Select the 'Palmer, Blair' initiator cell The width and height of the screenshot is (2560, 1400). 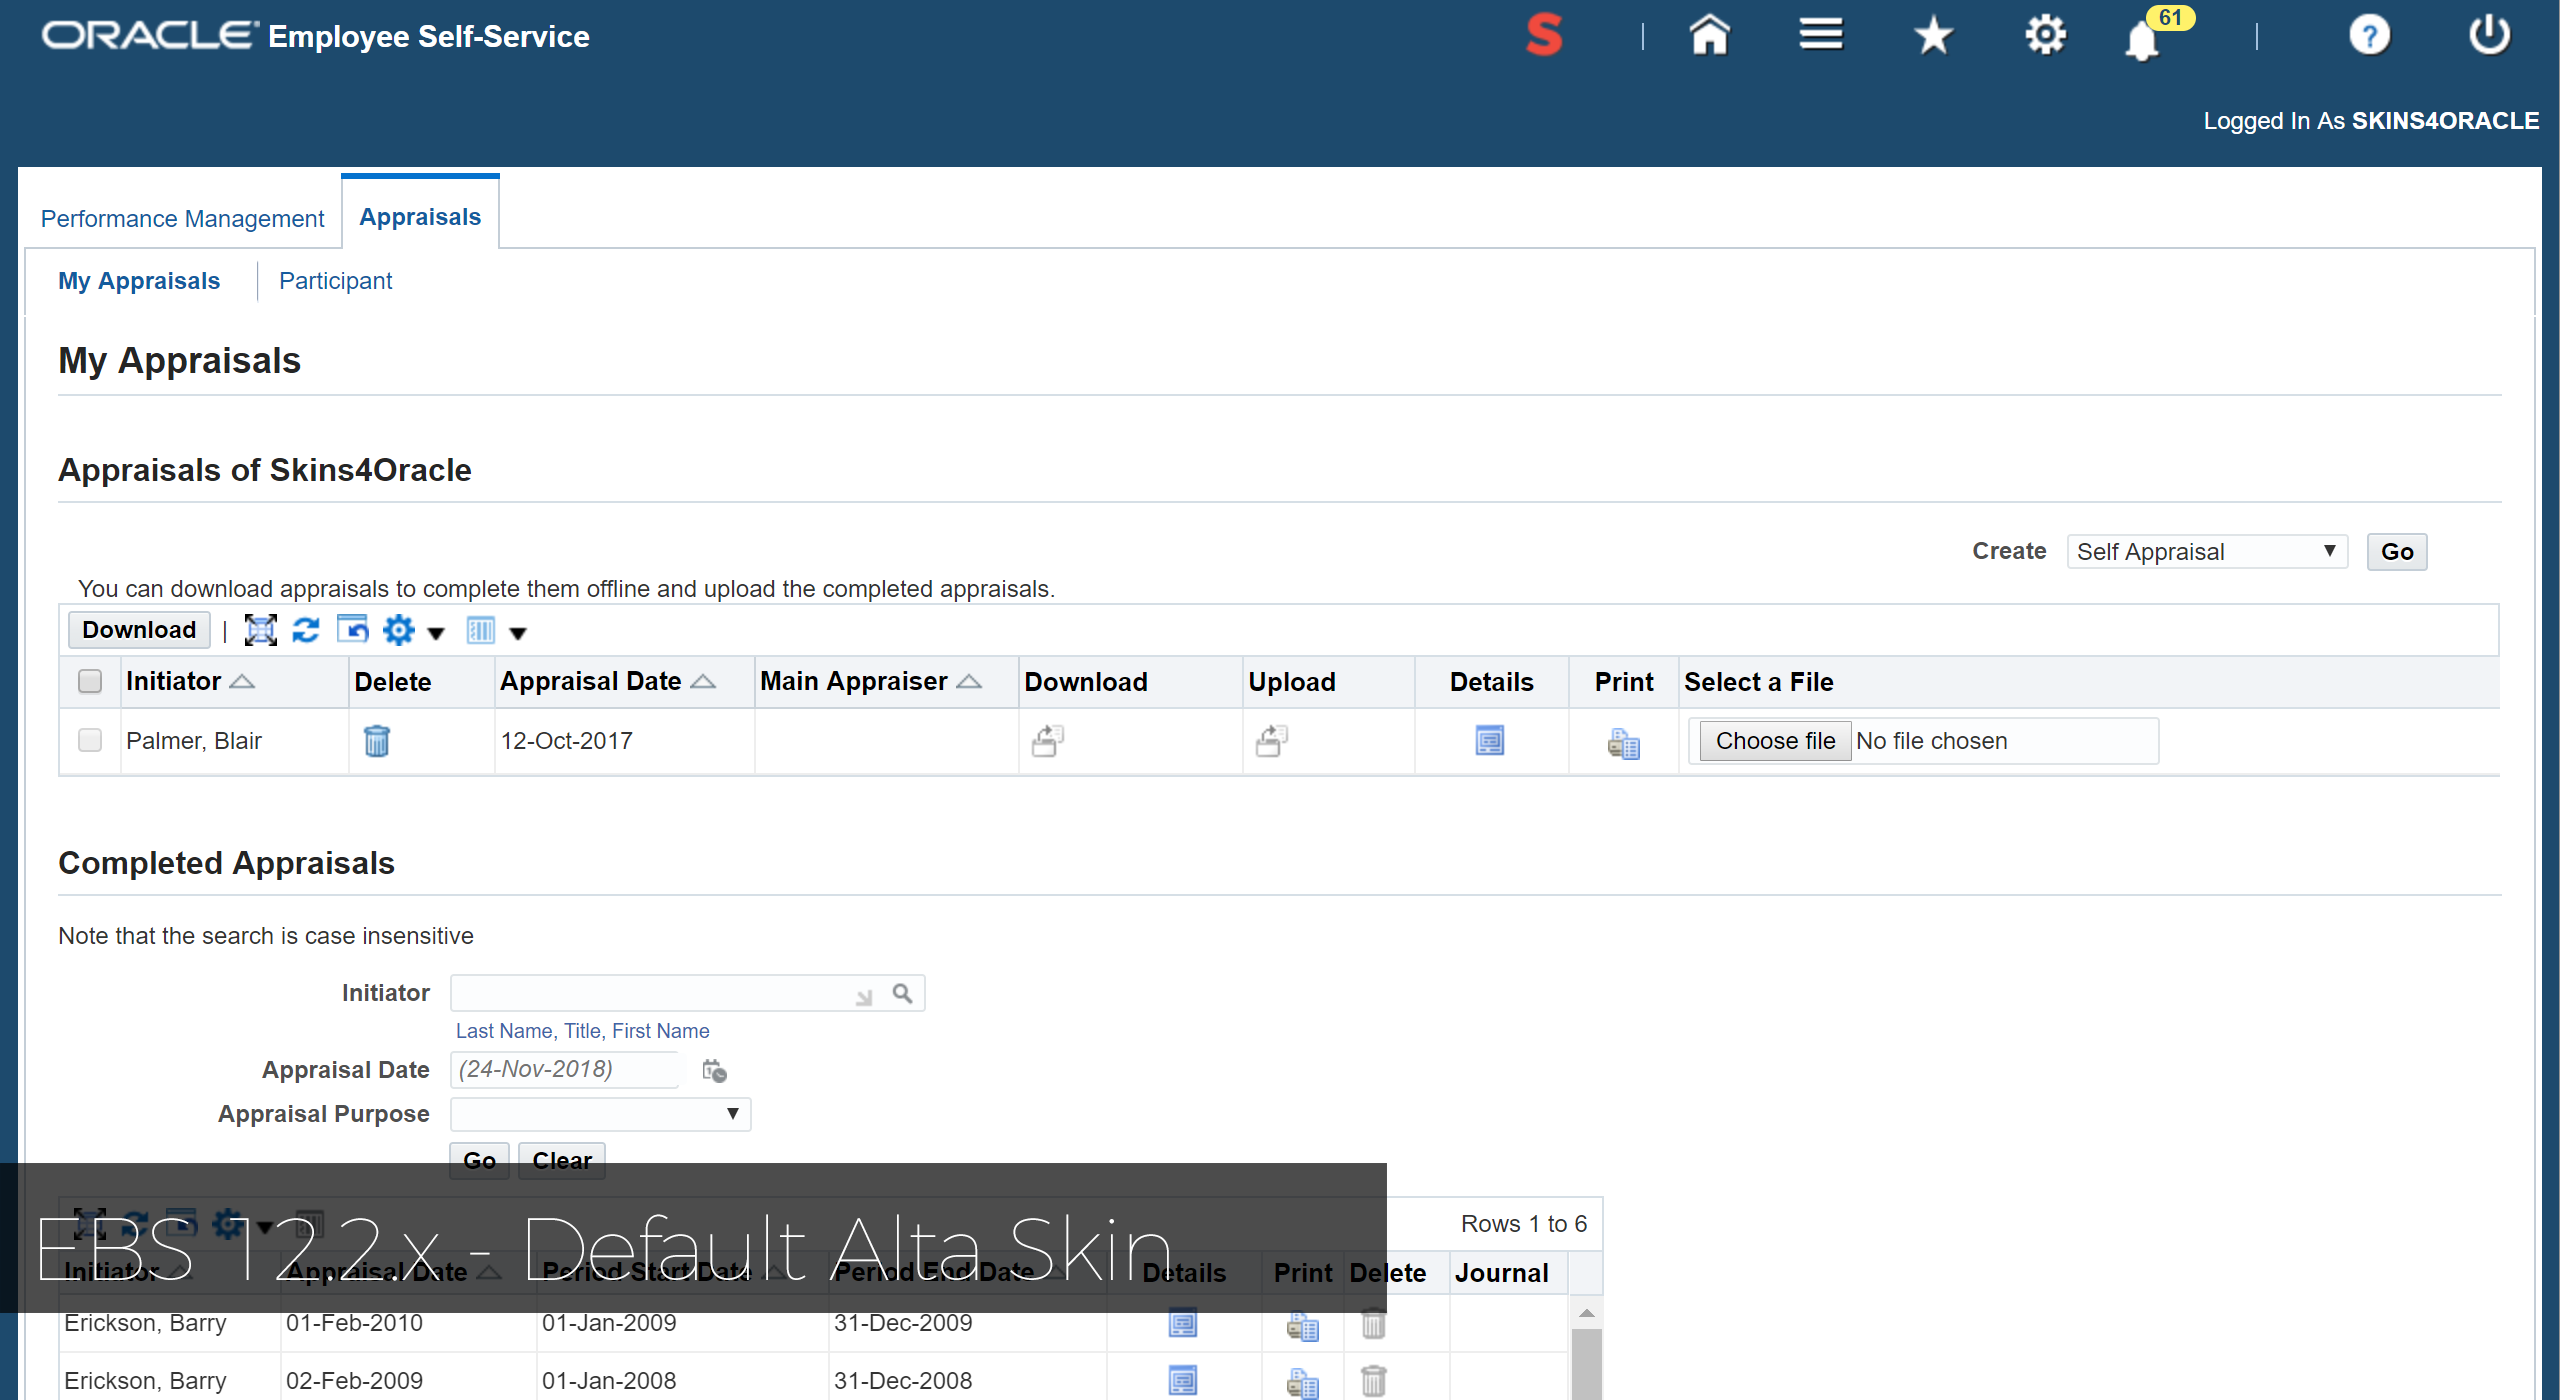coord(194,741)
